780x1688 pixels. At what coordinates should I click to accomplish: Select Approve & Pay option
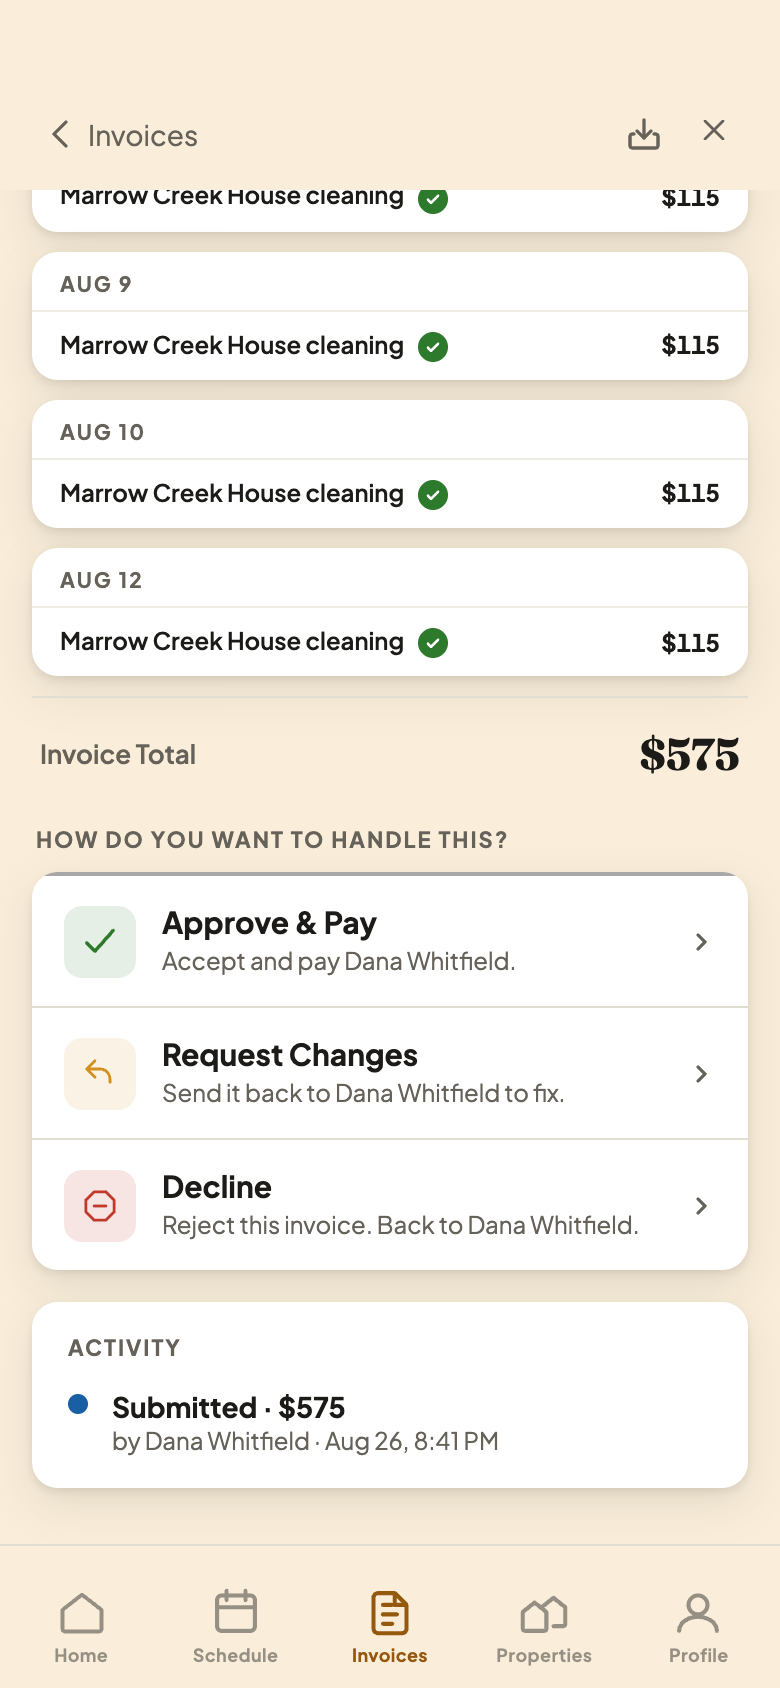[390, 941]
